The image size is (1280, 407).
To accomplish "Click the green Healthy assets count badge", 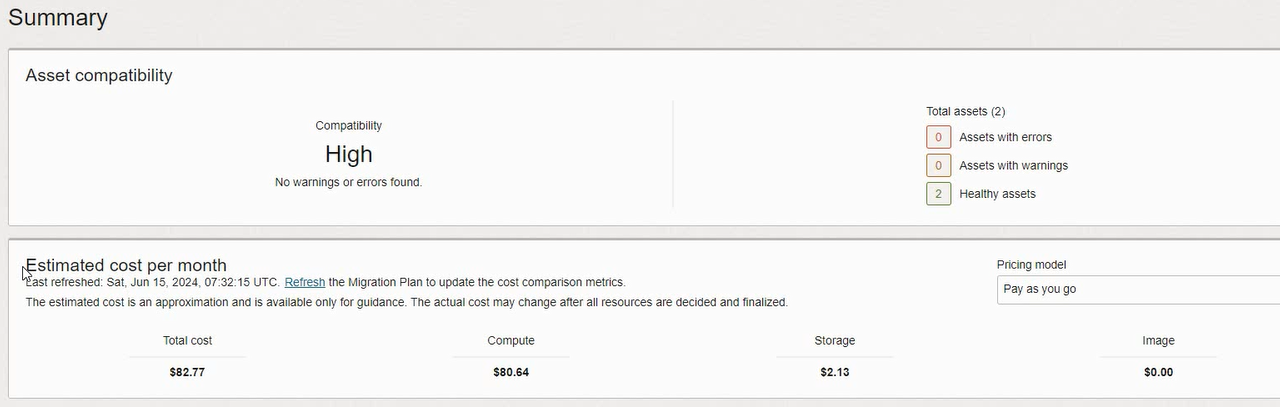I will click(x=938, y=193).
